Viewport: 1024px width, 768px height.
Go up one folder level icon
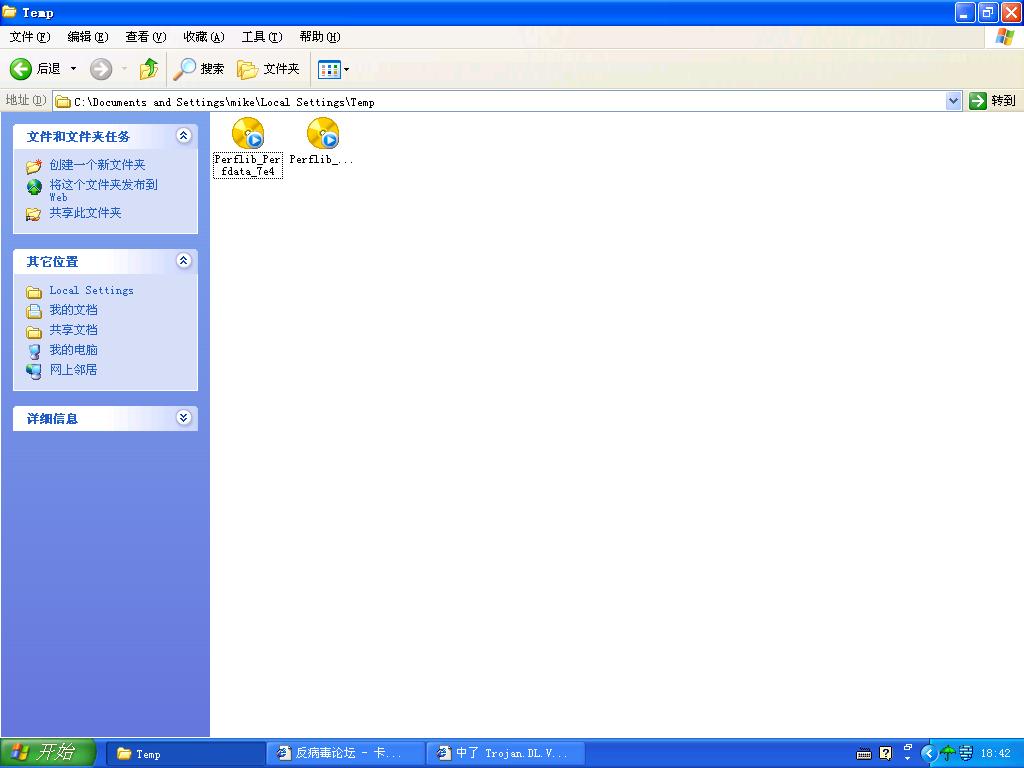click(148, 69)
